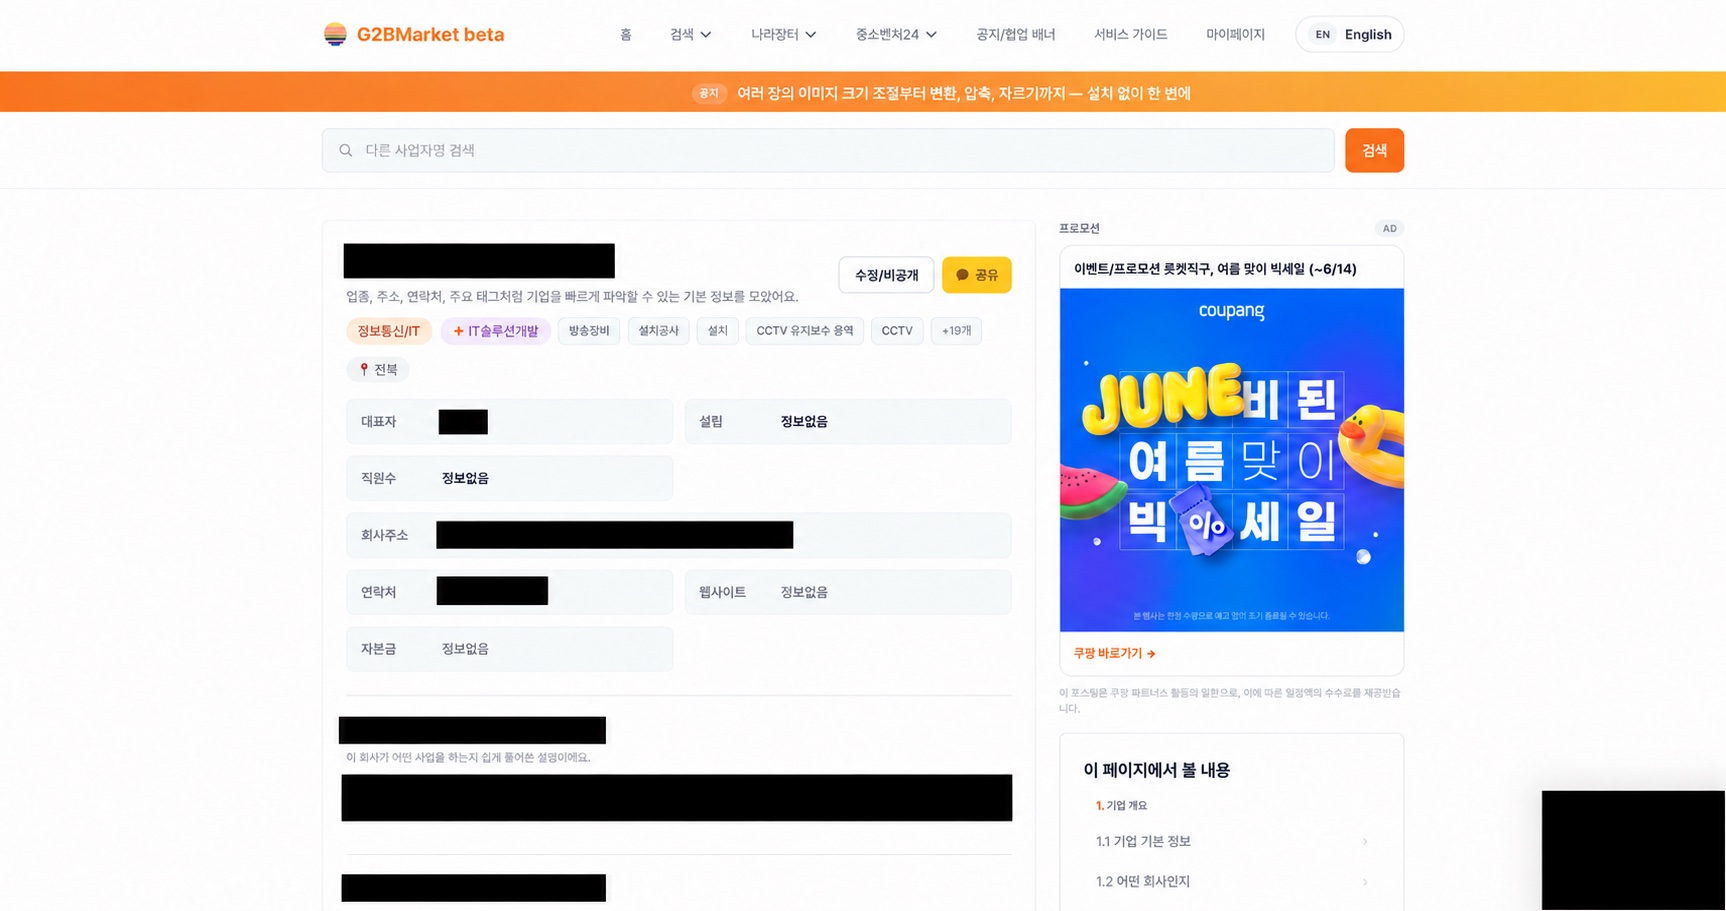Image resolution: width=1726 pixels, height=911 pixels.
Task: Focus the 다른 사업자명 검색 input field
Action: click(x=828, y=150)
